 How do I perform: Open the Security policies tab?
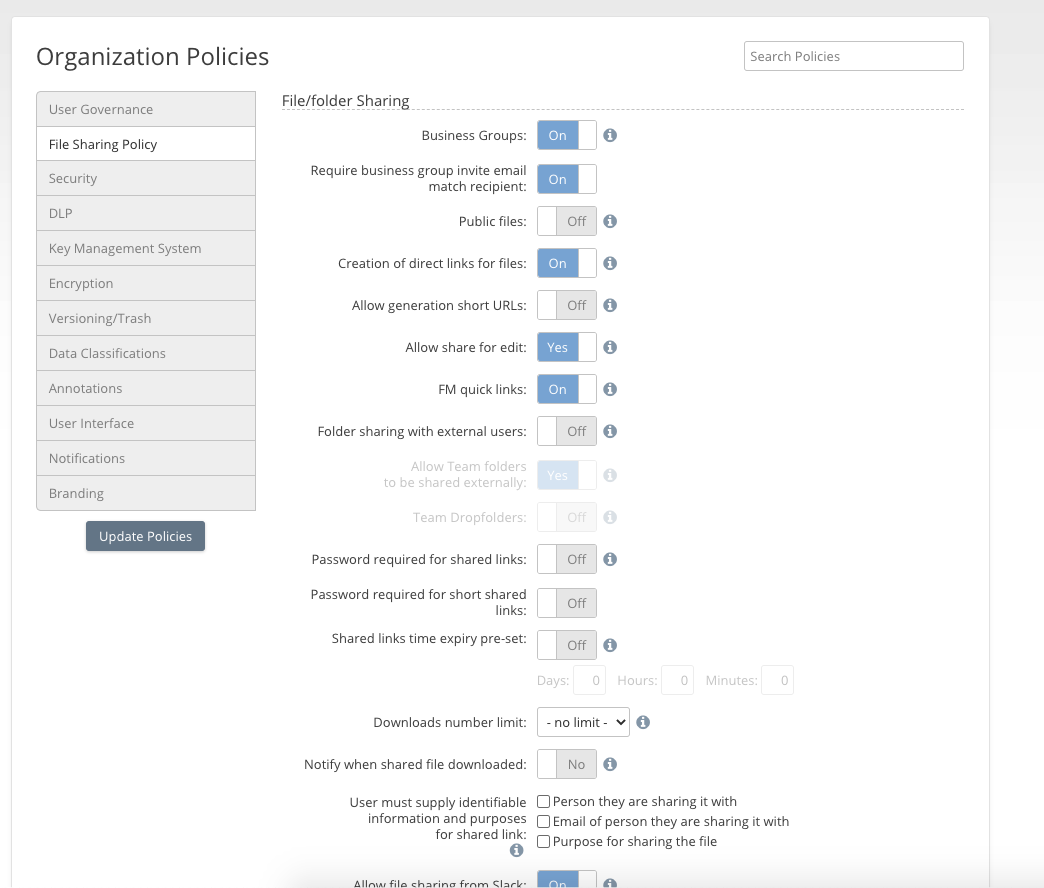click(x=146, y=178)
